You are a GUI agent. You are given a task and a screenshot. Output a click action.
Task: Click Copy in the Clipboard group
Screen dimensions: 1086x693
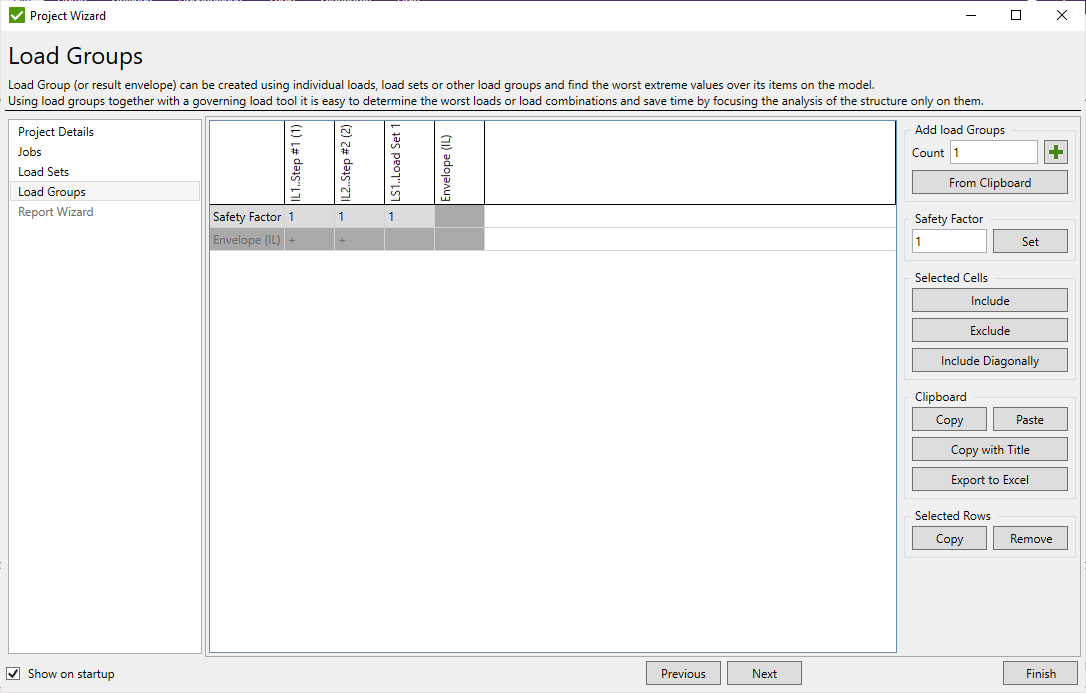[949, 420]
